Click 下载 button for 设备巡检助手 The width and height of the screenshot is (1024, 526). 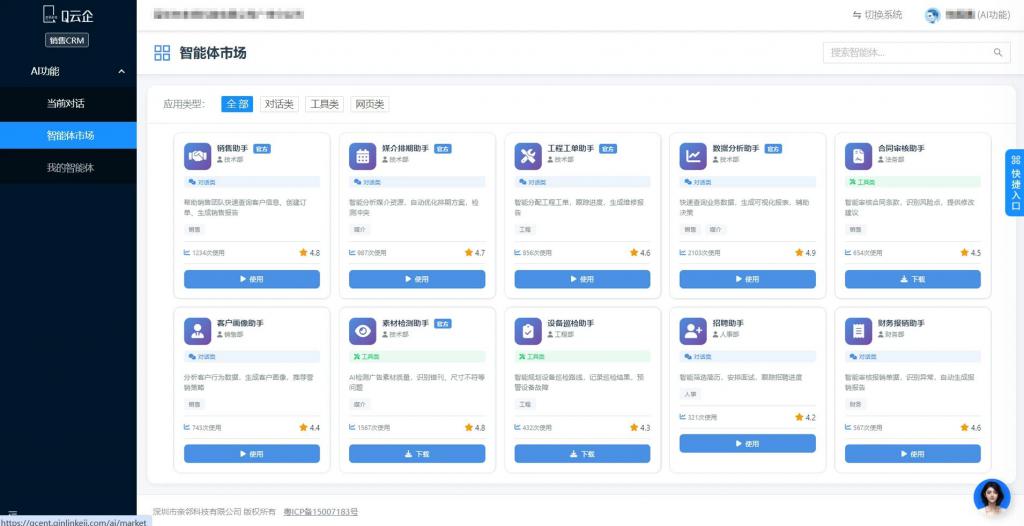pos(582,453)
